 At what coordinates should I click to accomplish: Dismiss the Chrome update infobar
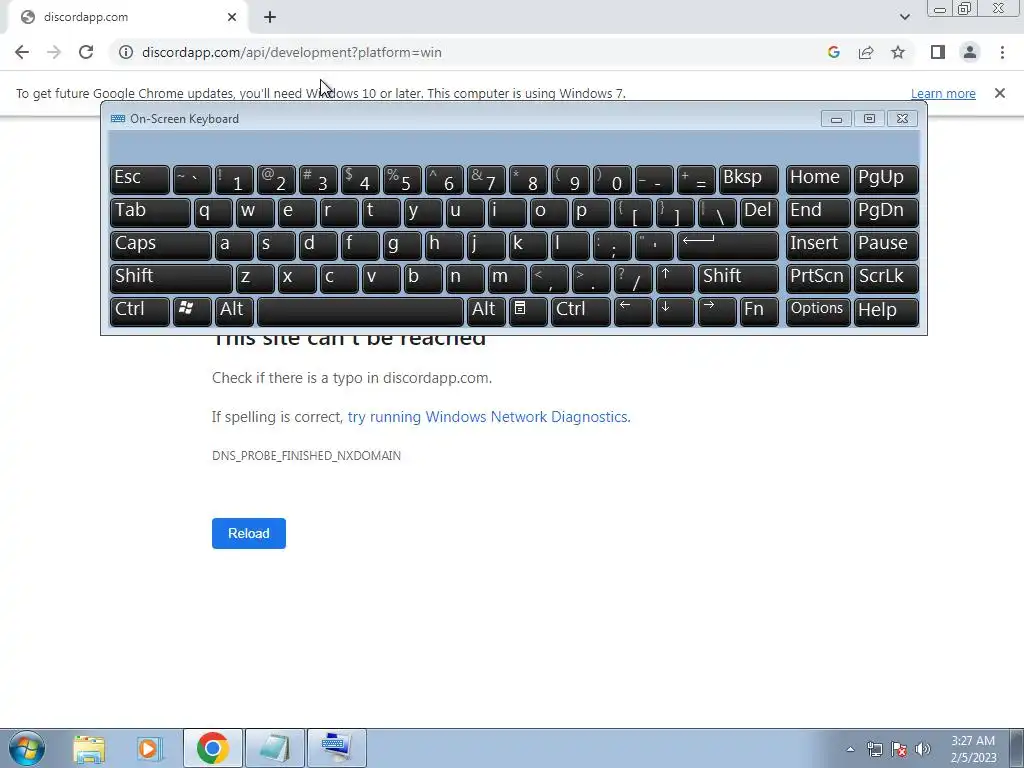pos(1000,93)
